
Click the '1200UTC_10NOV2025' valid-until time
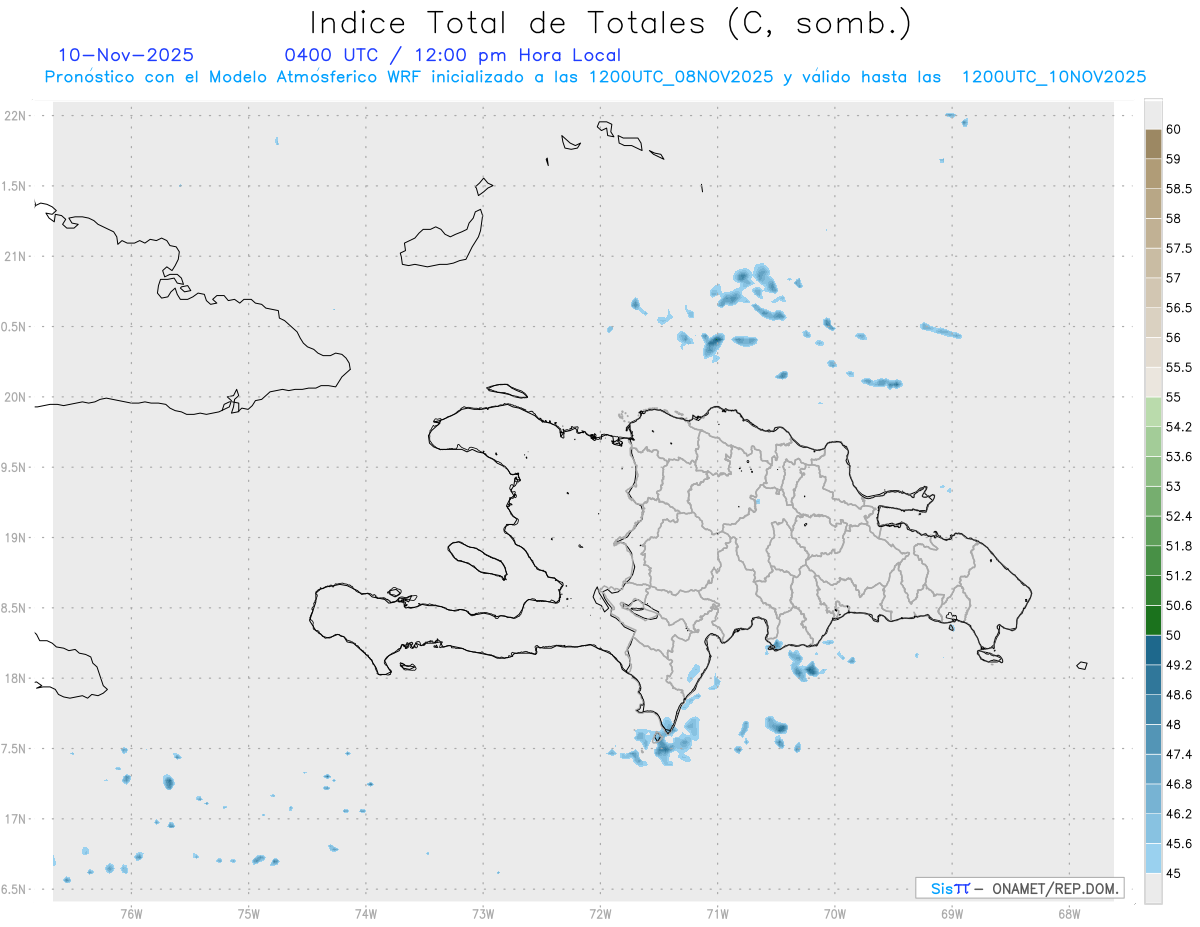tap(1054, 77)
